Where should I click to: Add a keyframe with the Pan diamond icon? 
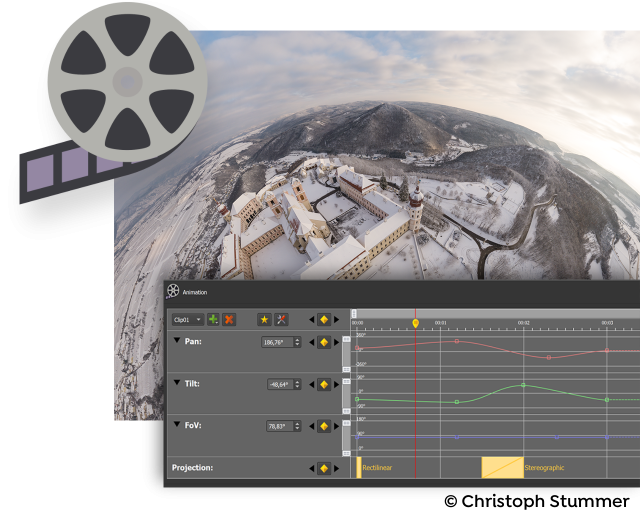tap(324, 342)
